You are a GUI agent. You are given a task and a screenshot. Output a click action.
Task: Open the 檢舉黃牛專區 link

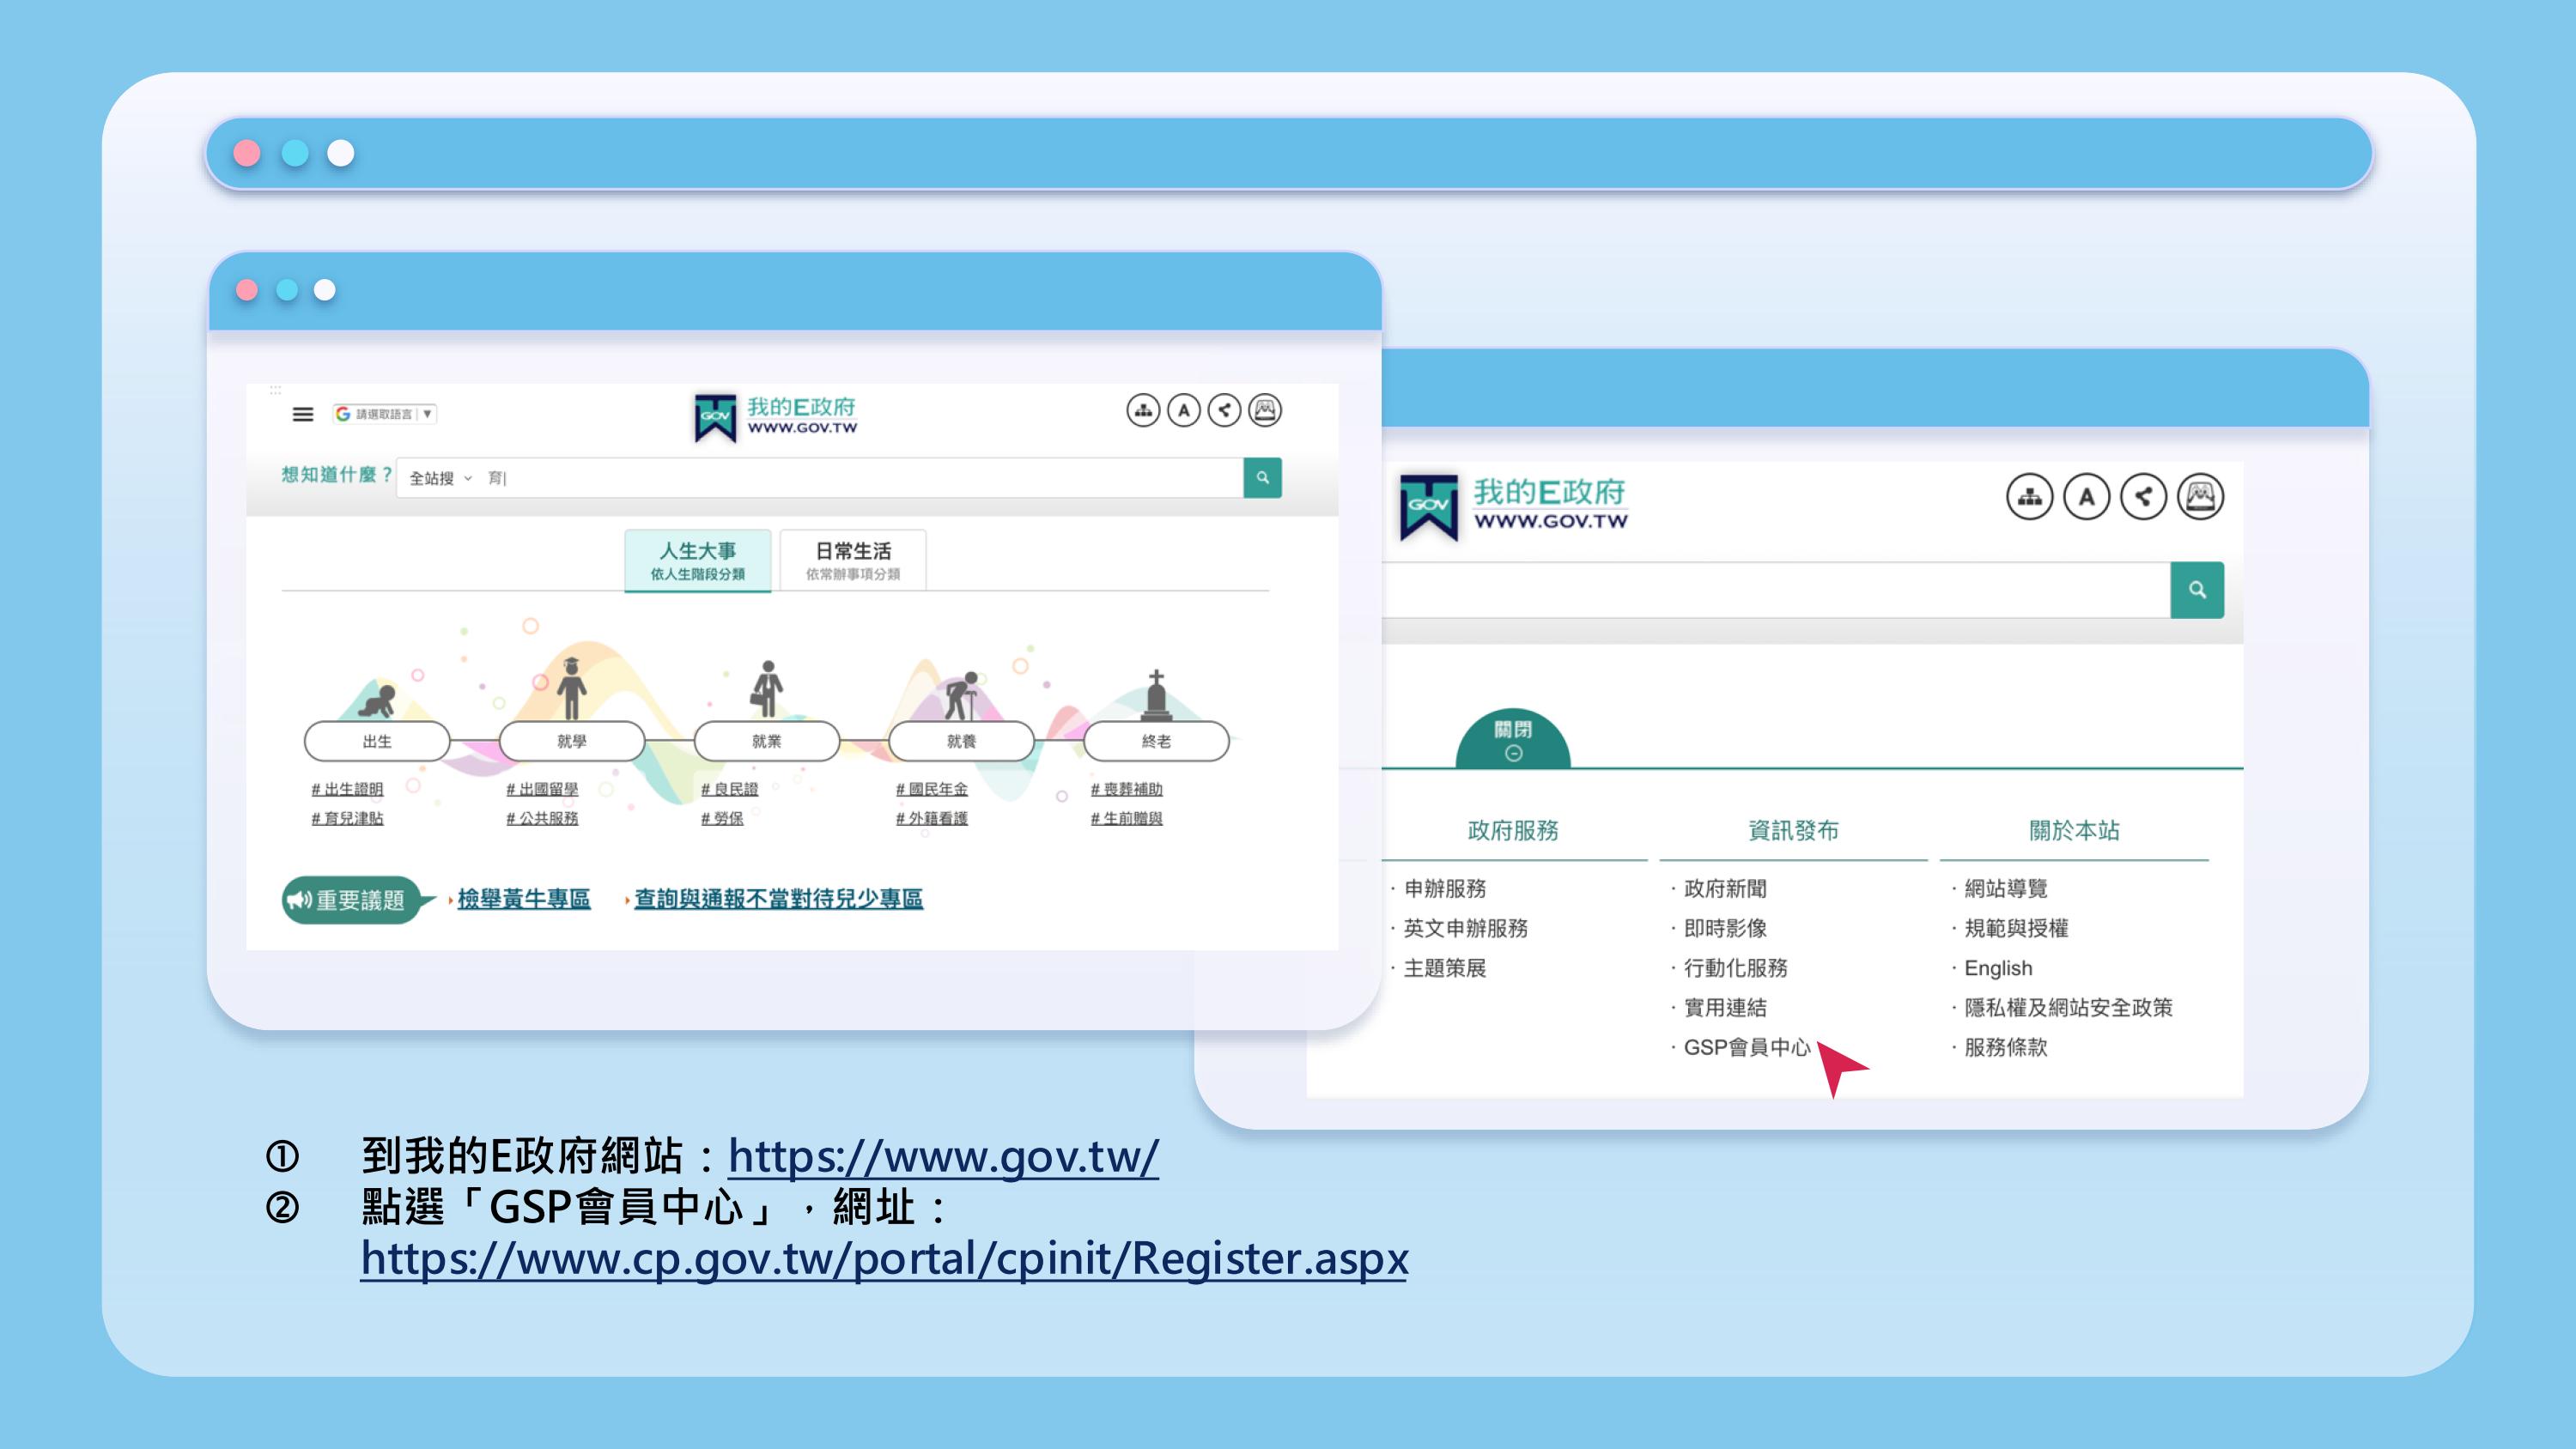[x=521, y=899]
